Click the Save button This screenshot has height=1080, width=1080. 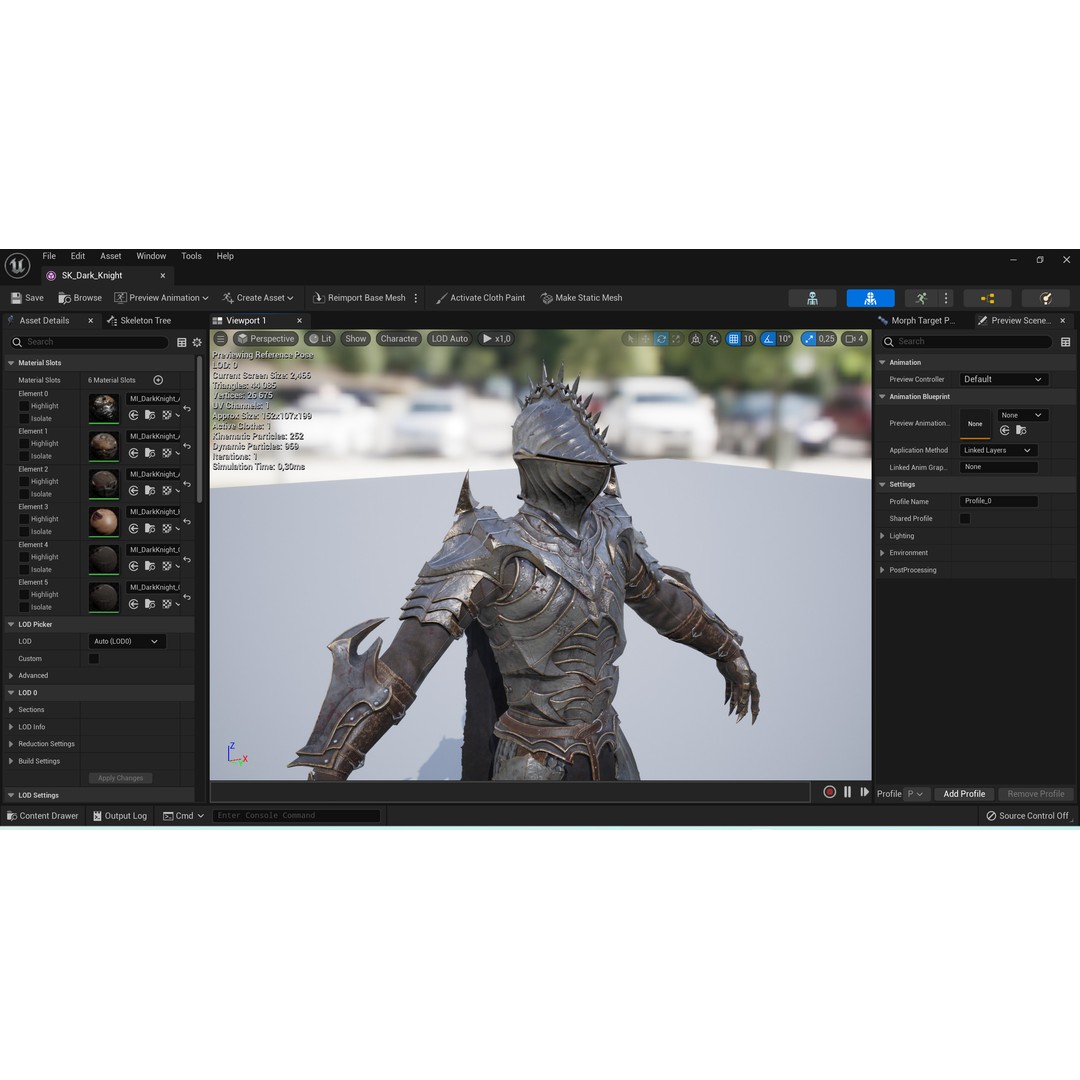[28, 298]
